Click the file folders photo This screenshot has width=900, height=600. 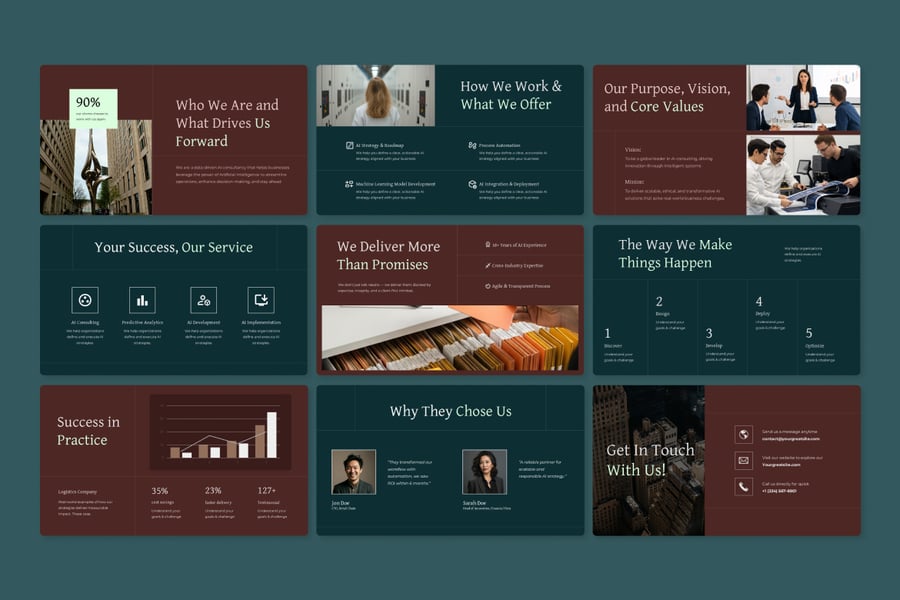coord(450,339)
